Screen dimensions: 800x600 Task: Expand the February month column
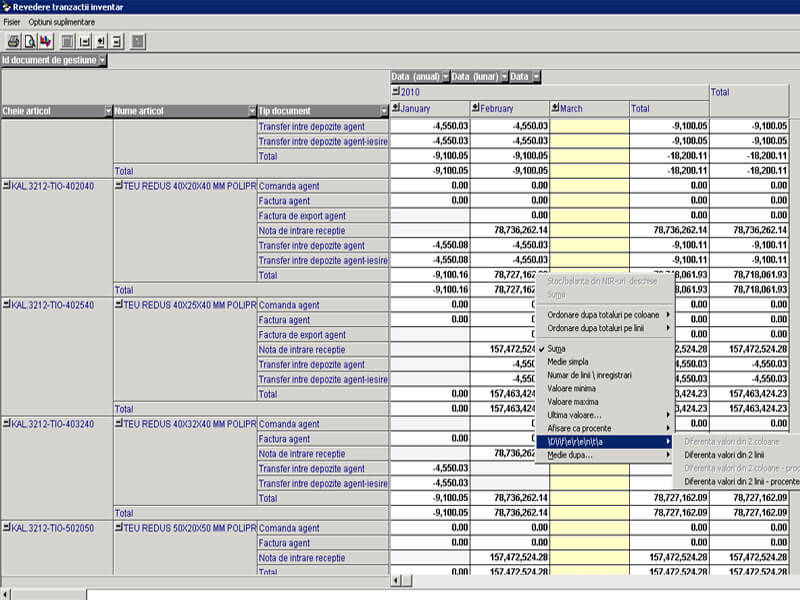[475, 108]
